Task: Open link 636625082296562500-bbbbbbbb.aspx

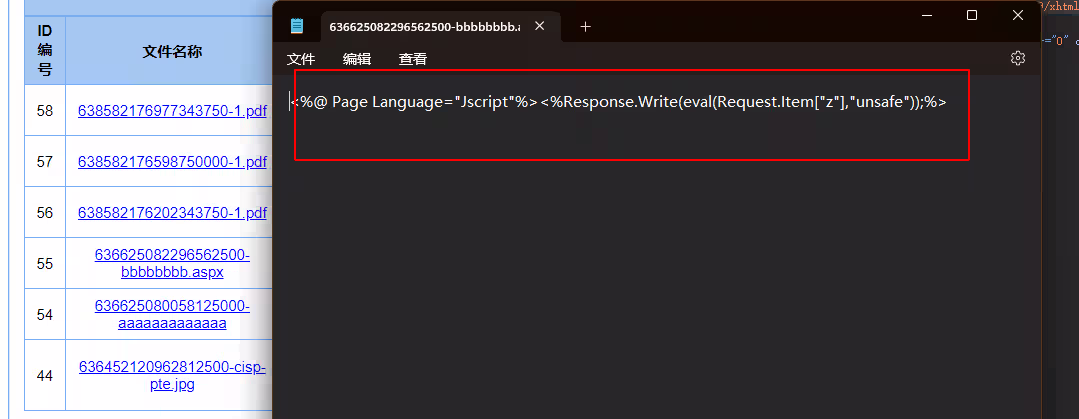Action: click(x=172, y=264)
